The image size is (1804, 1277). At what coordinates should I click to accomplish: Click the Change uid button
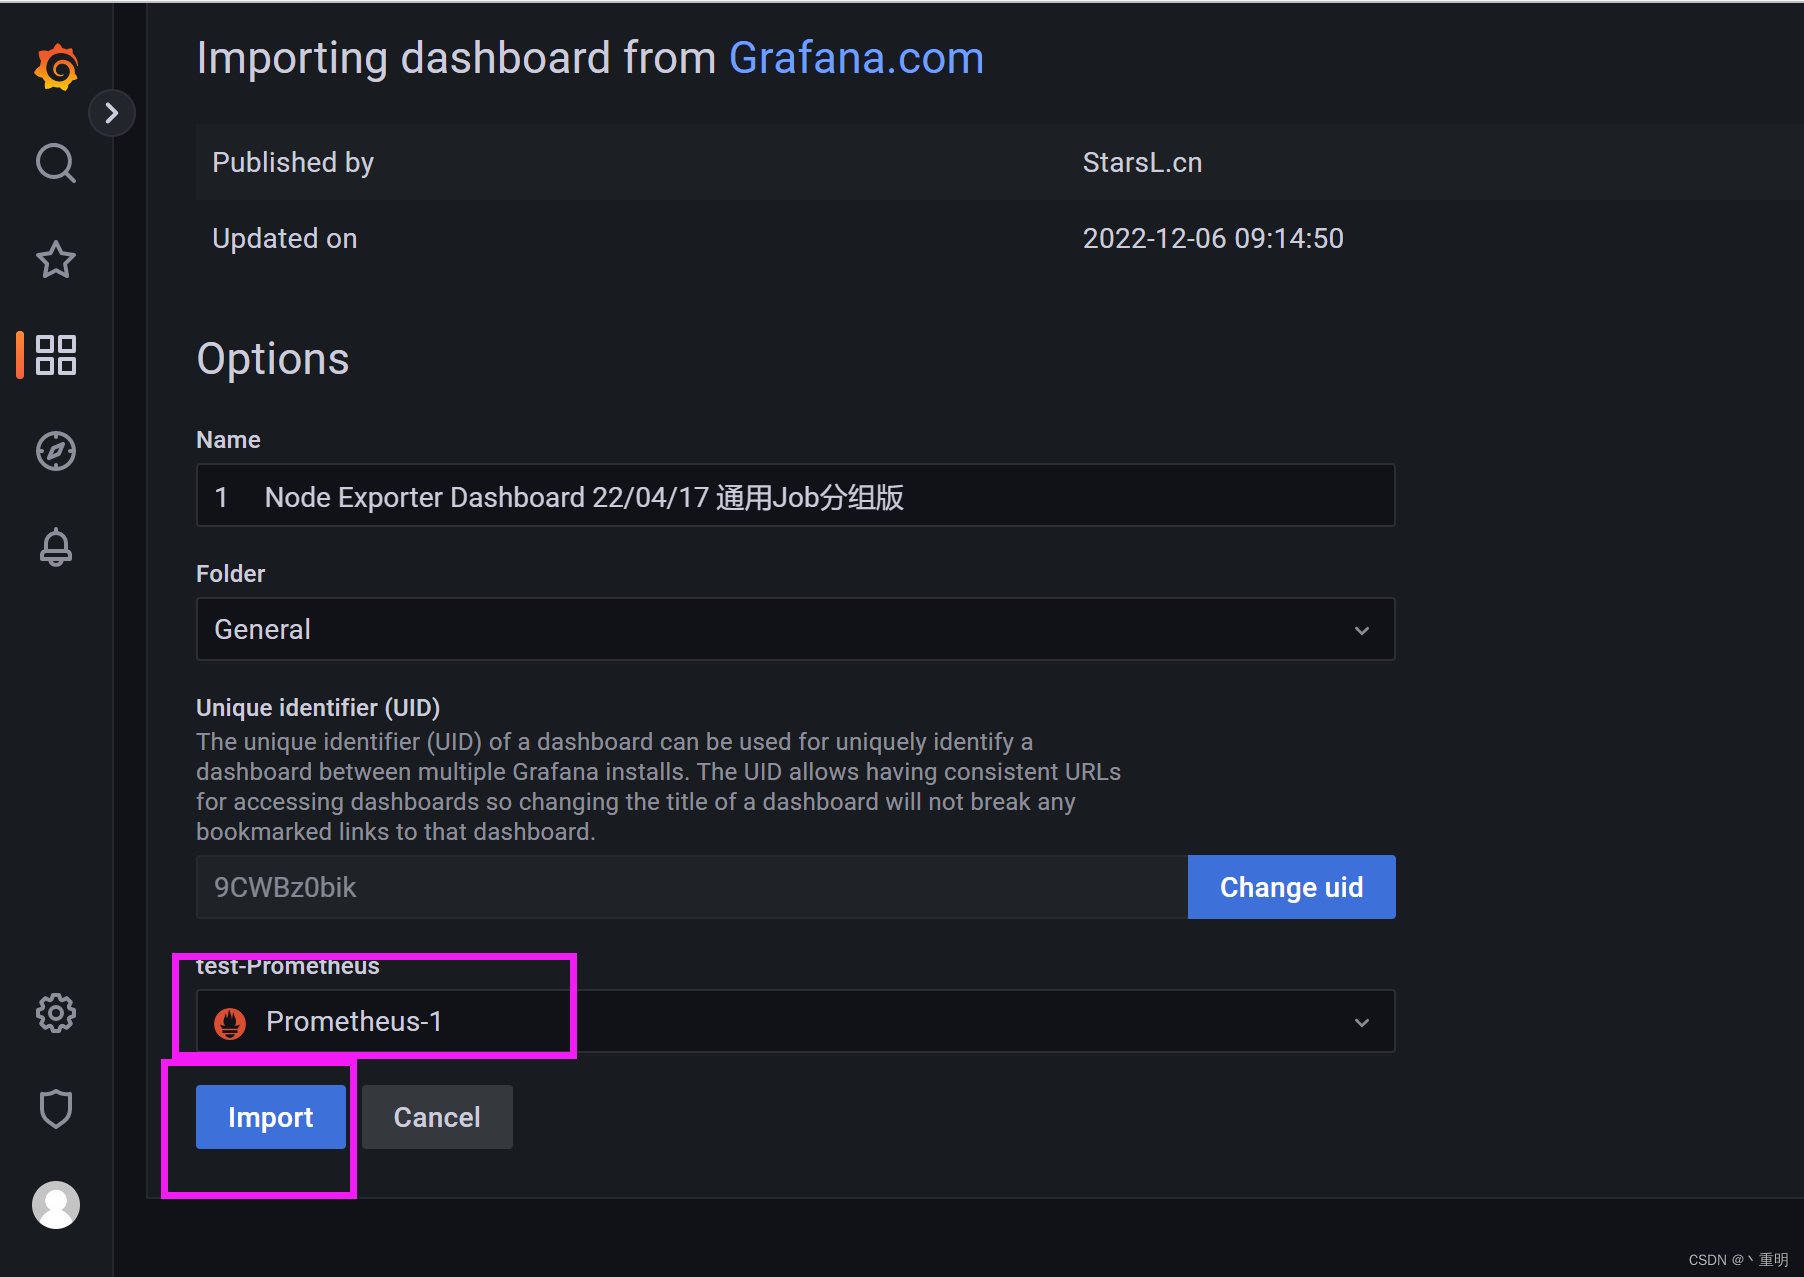[1291, 887]
